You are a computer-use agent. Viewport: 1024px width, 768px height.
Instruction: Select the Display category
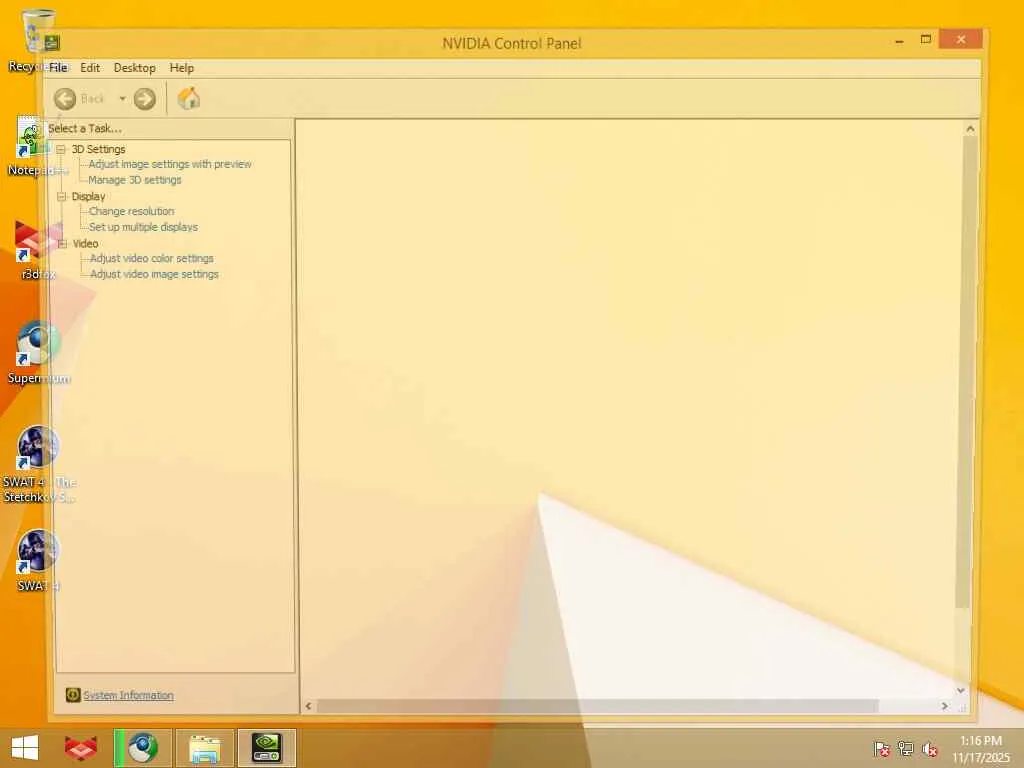(88, 196)
